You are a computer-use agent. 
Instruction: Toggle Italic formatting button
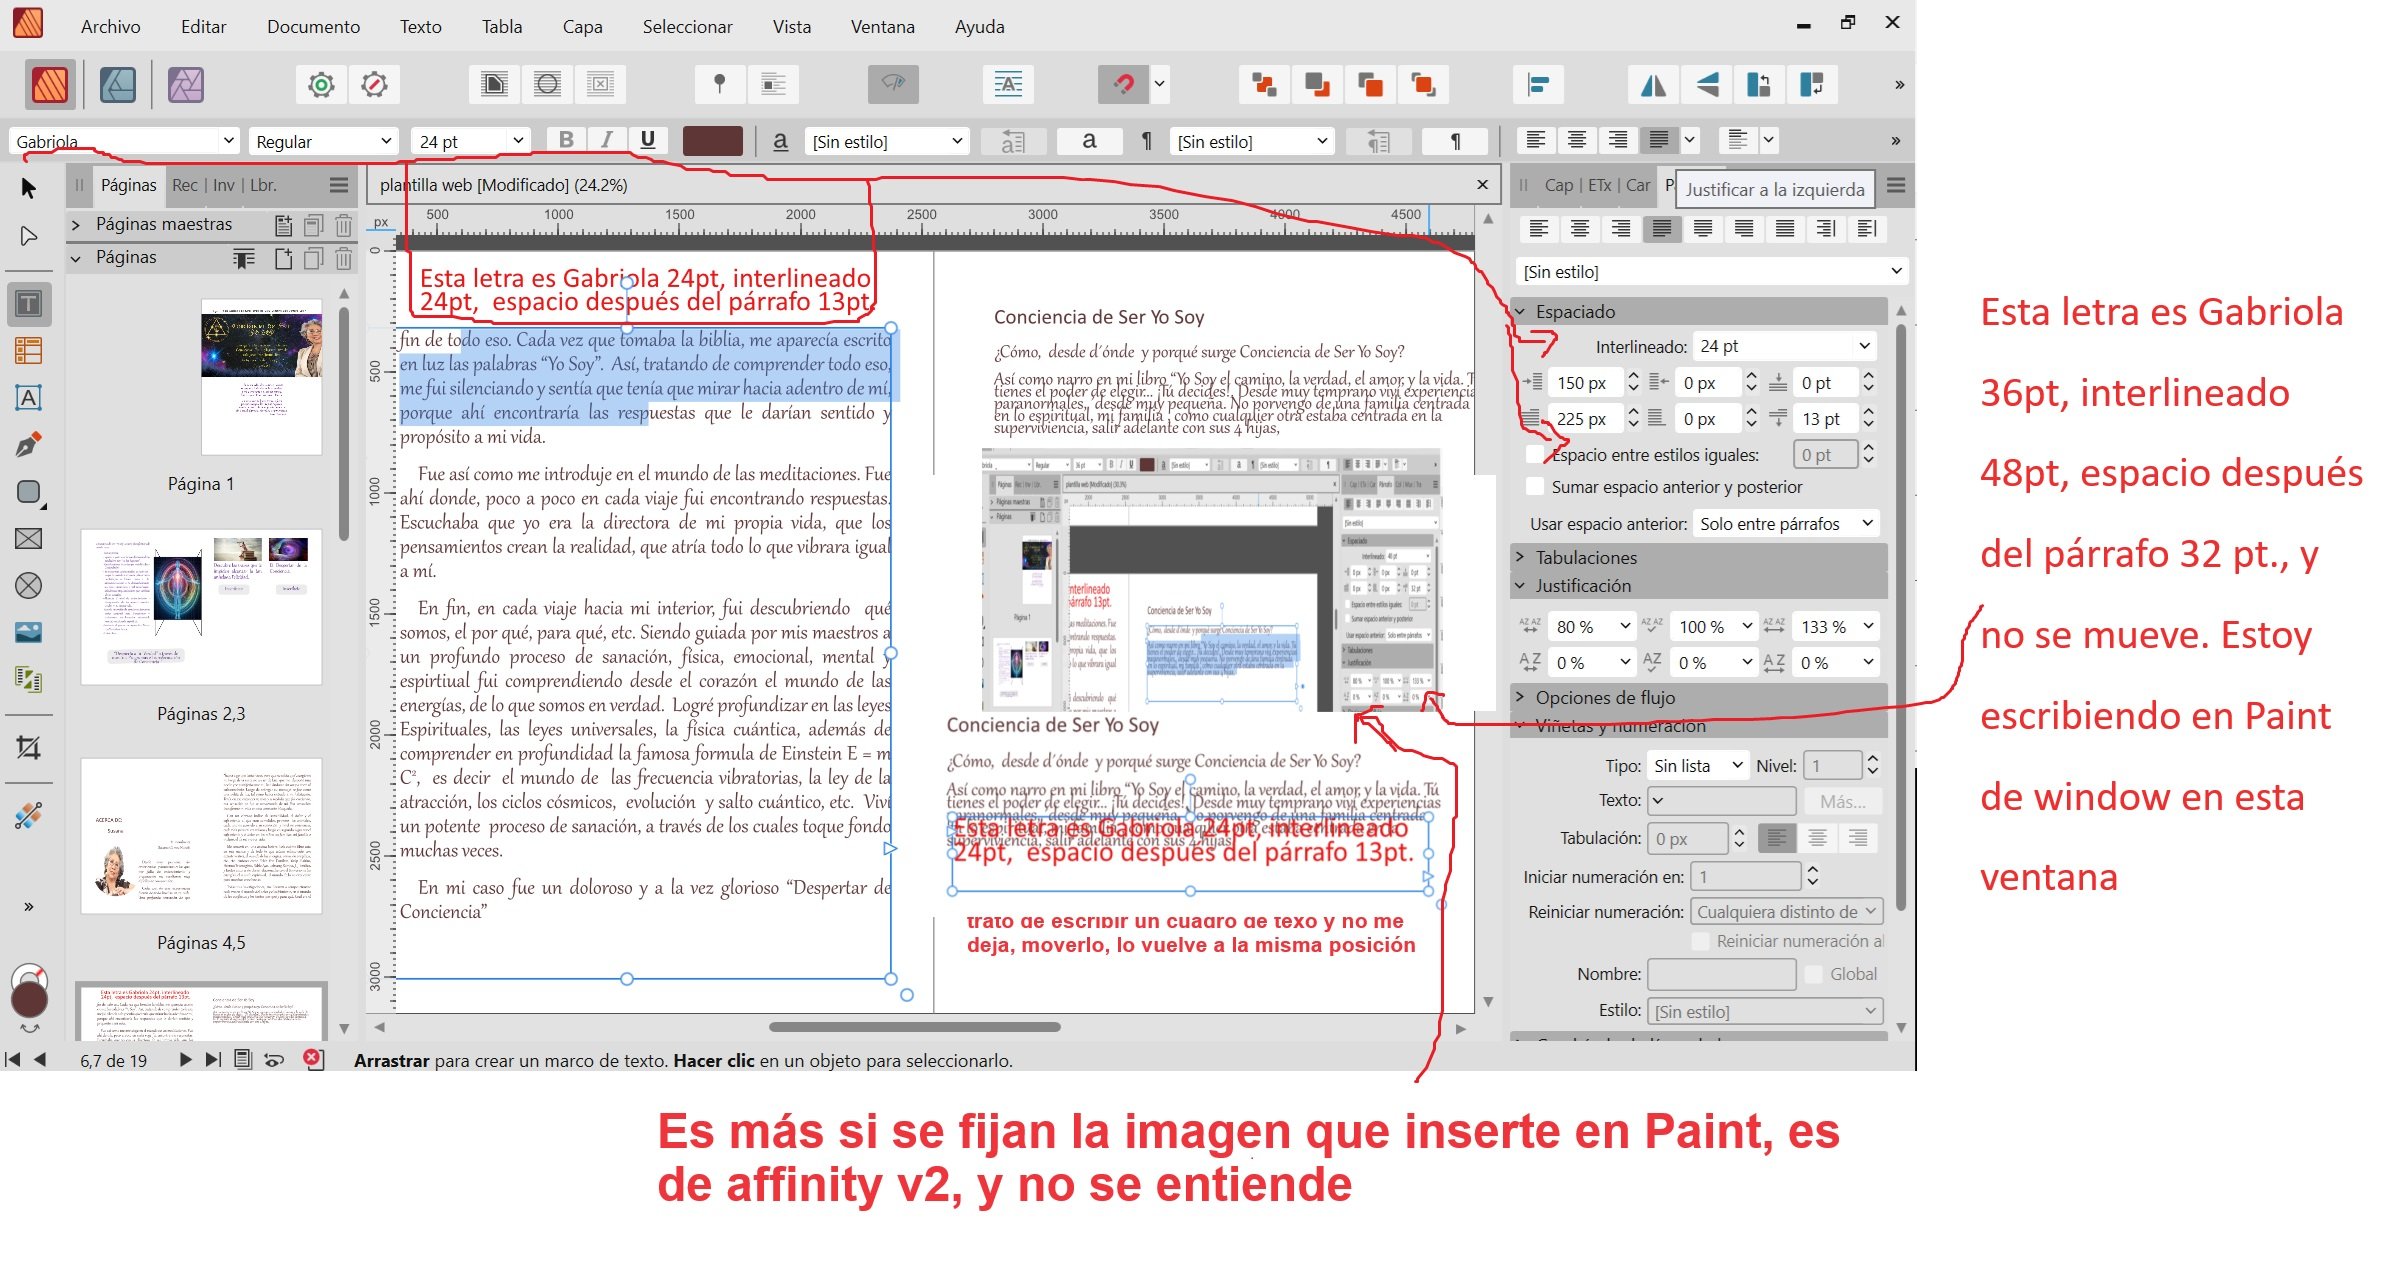607,140
